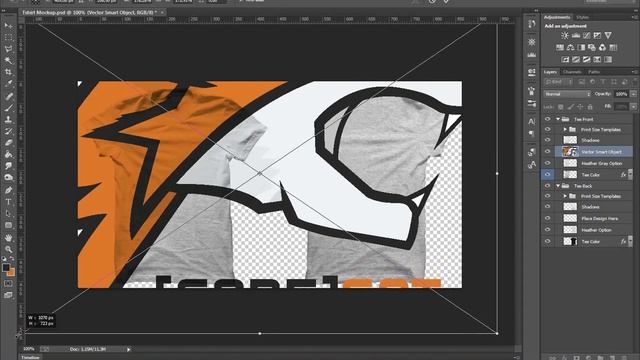Toggle lock all for layer
Viewport: 640px width, 360px height.
pyautogui.click(x=590, y=107)
